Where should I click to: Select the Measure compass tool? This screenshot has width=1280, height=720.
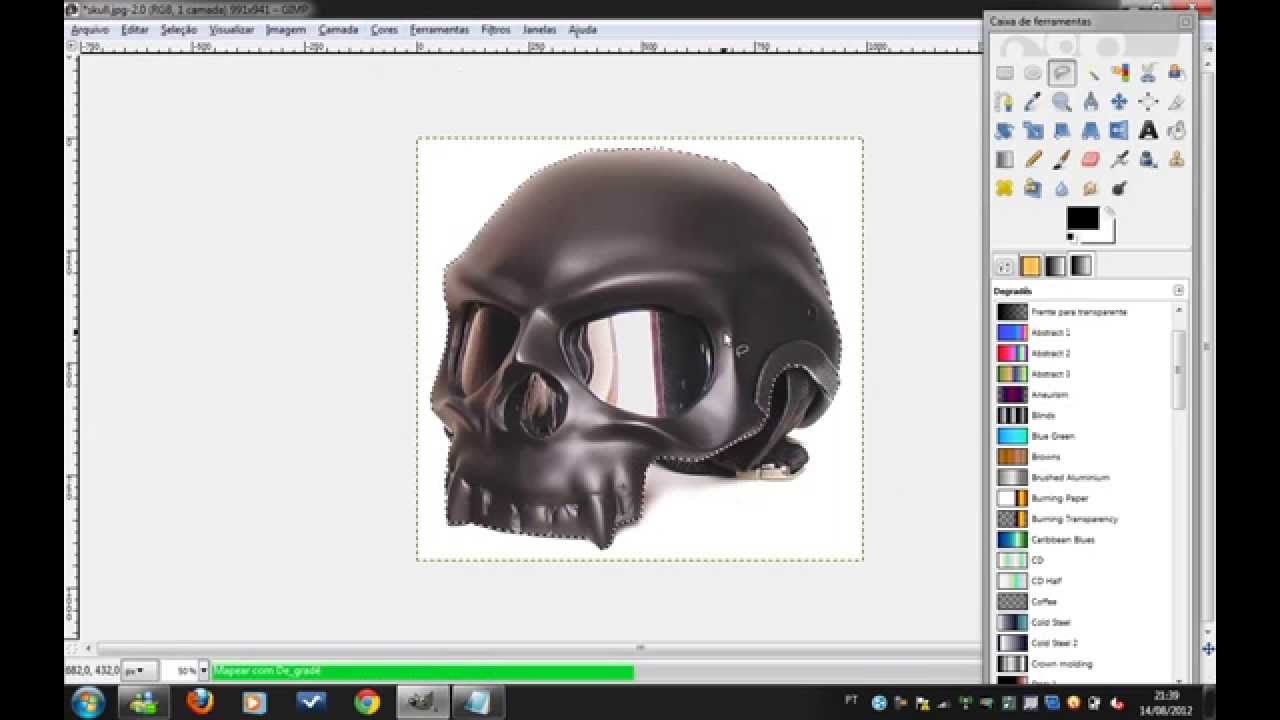point(1091,102)
